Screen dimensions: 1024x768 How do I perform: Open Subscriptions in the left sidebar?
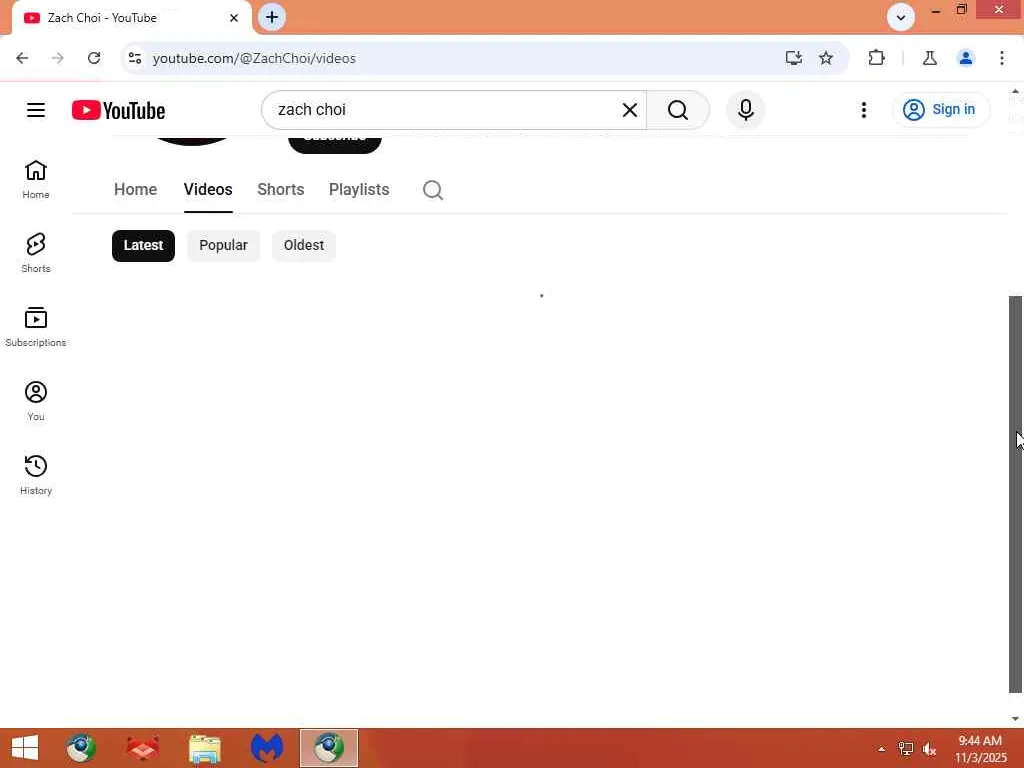pos(36,327)
